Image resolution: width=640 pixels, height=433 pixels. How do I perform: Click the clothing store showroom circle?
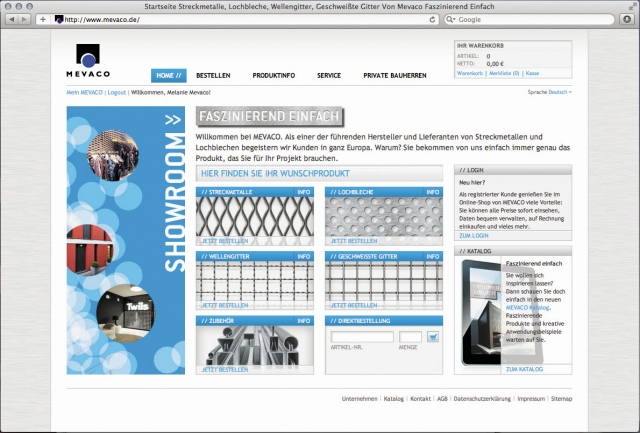[x=113, y=155]
